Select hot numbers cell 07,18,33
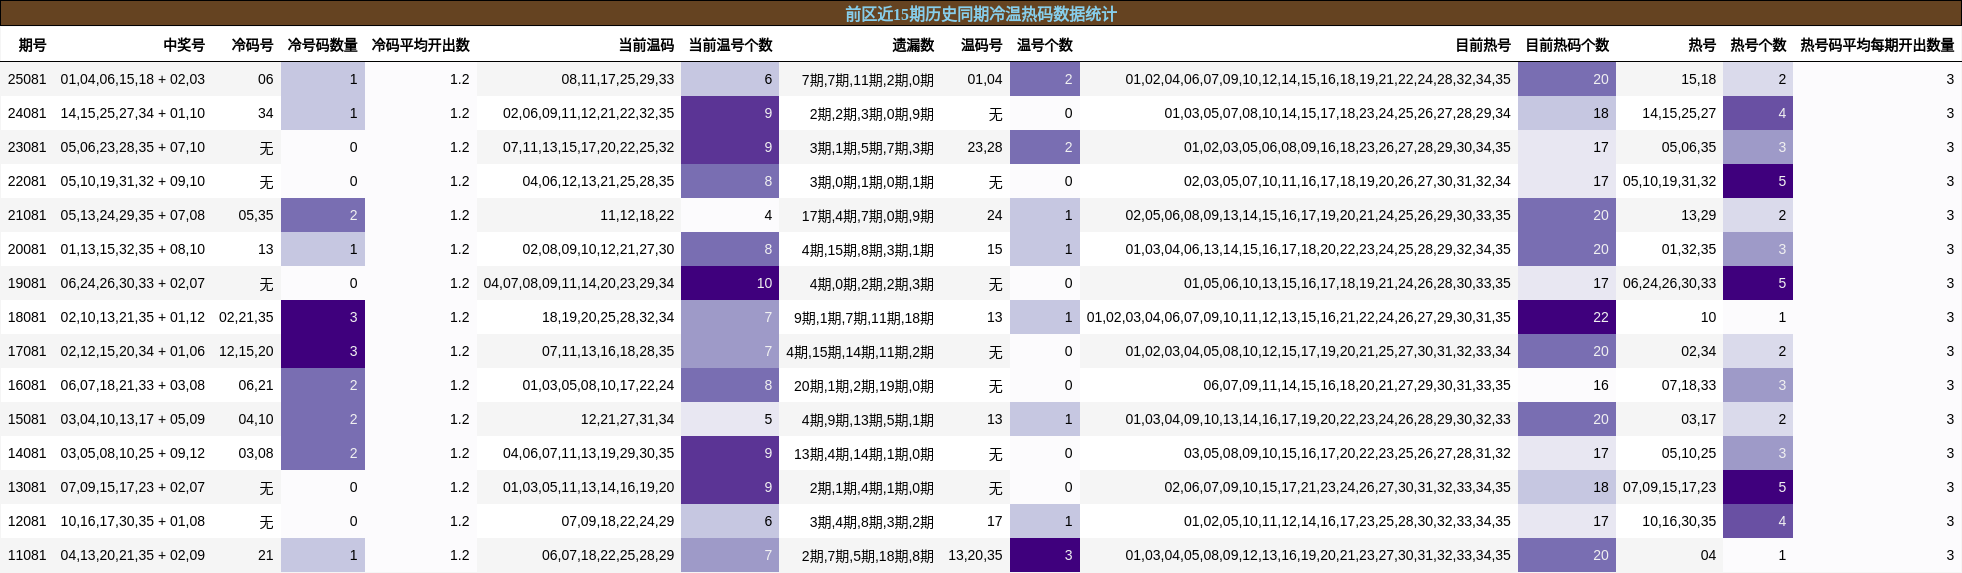The width and height of the screenshot is (1962, 573). [x=1689, y=385]
